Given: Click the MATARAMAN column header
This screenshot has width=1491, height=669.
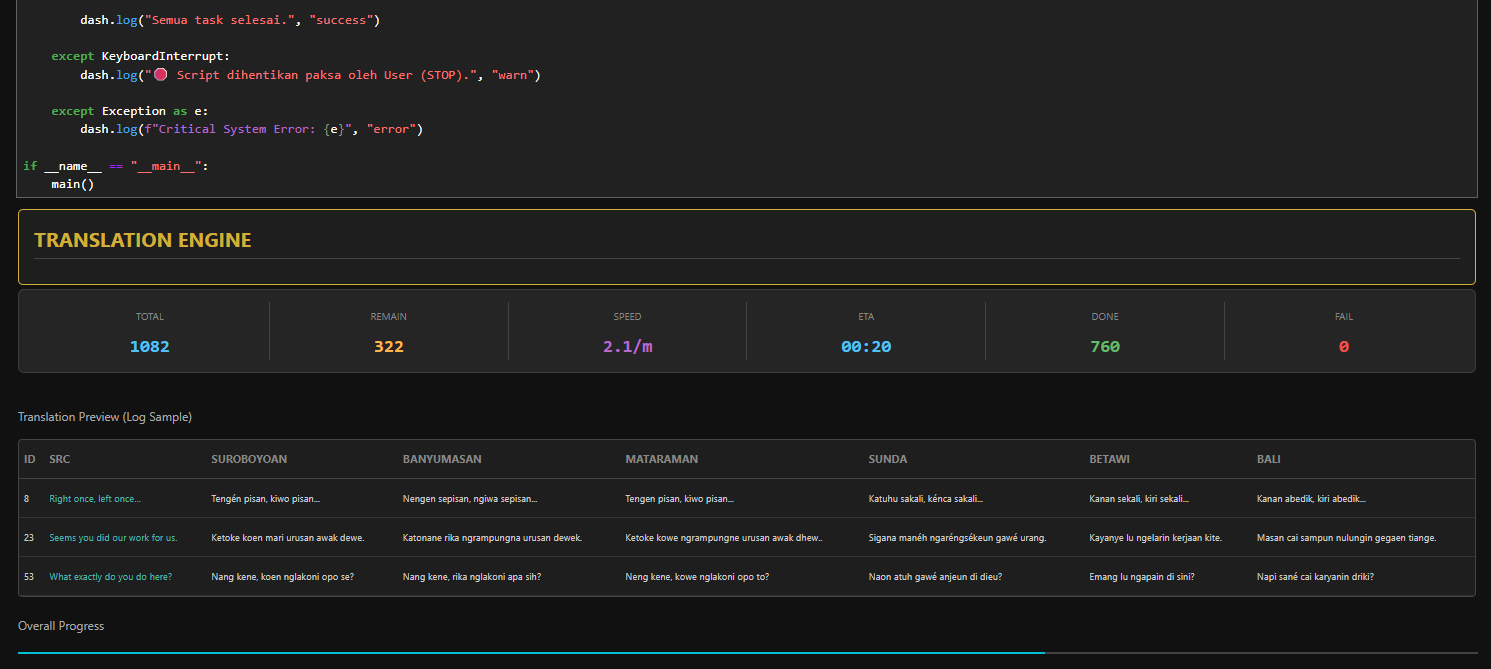Looking at the screenshot, I should [x=661, y=459].
